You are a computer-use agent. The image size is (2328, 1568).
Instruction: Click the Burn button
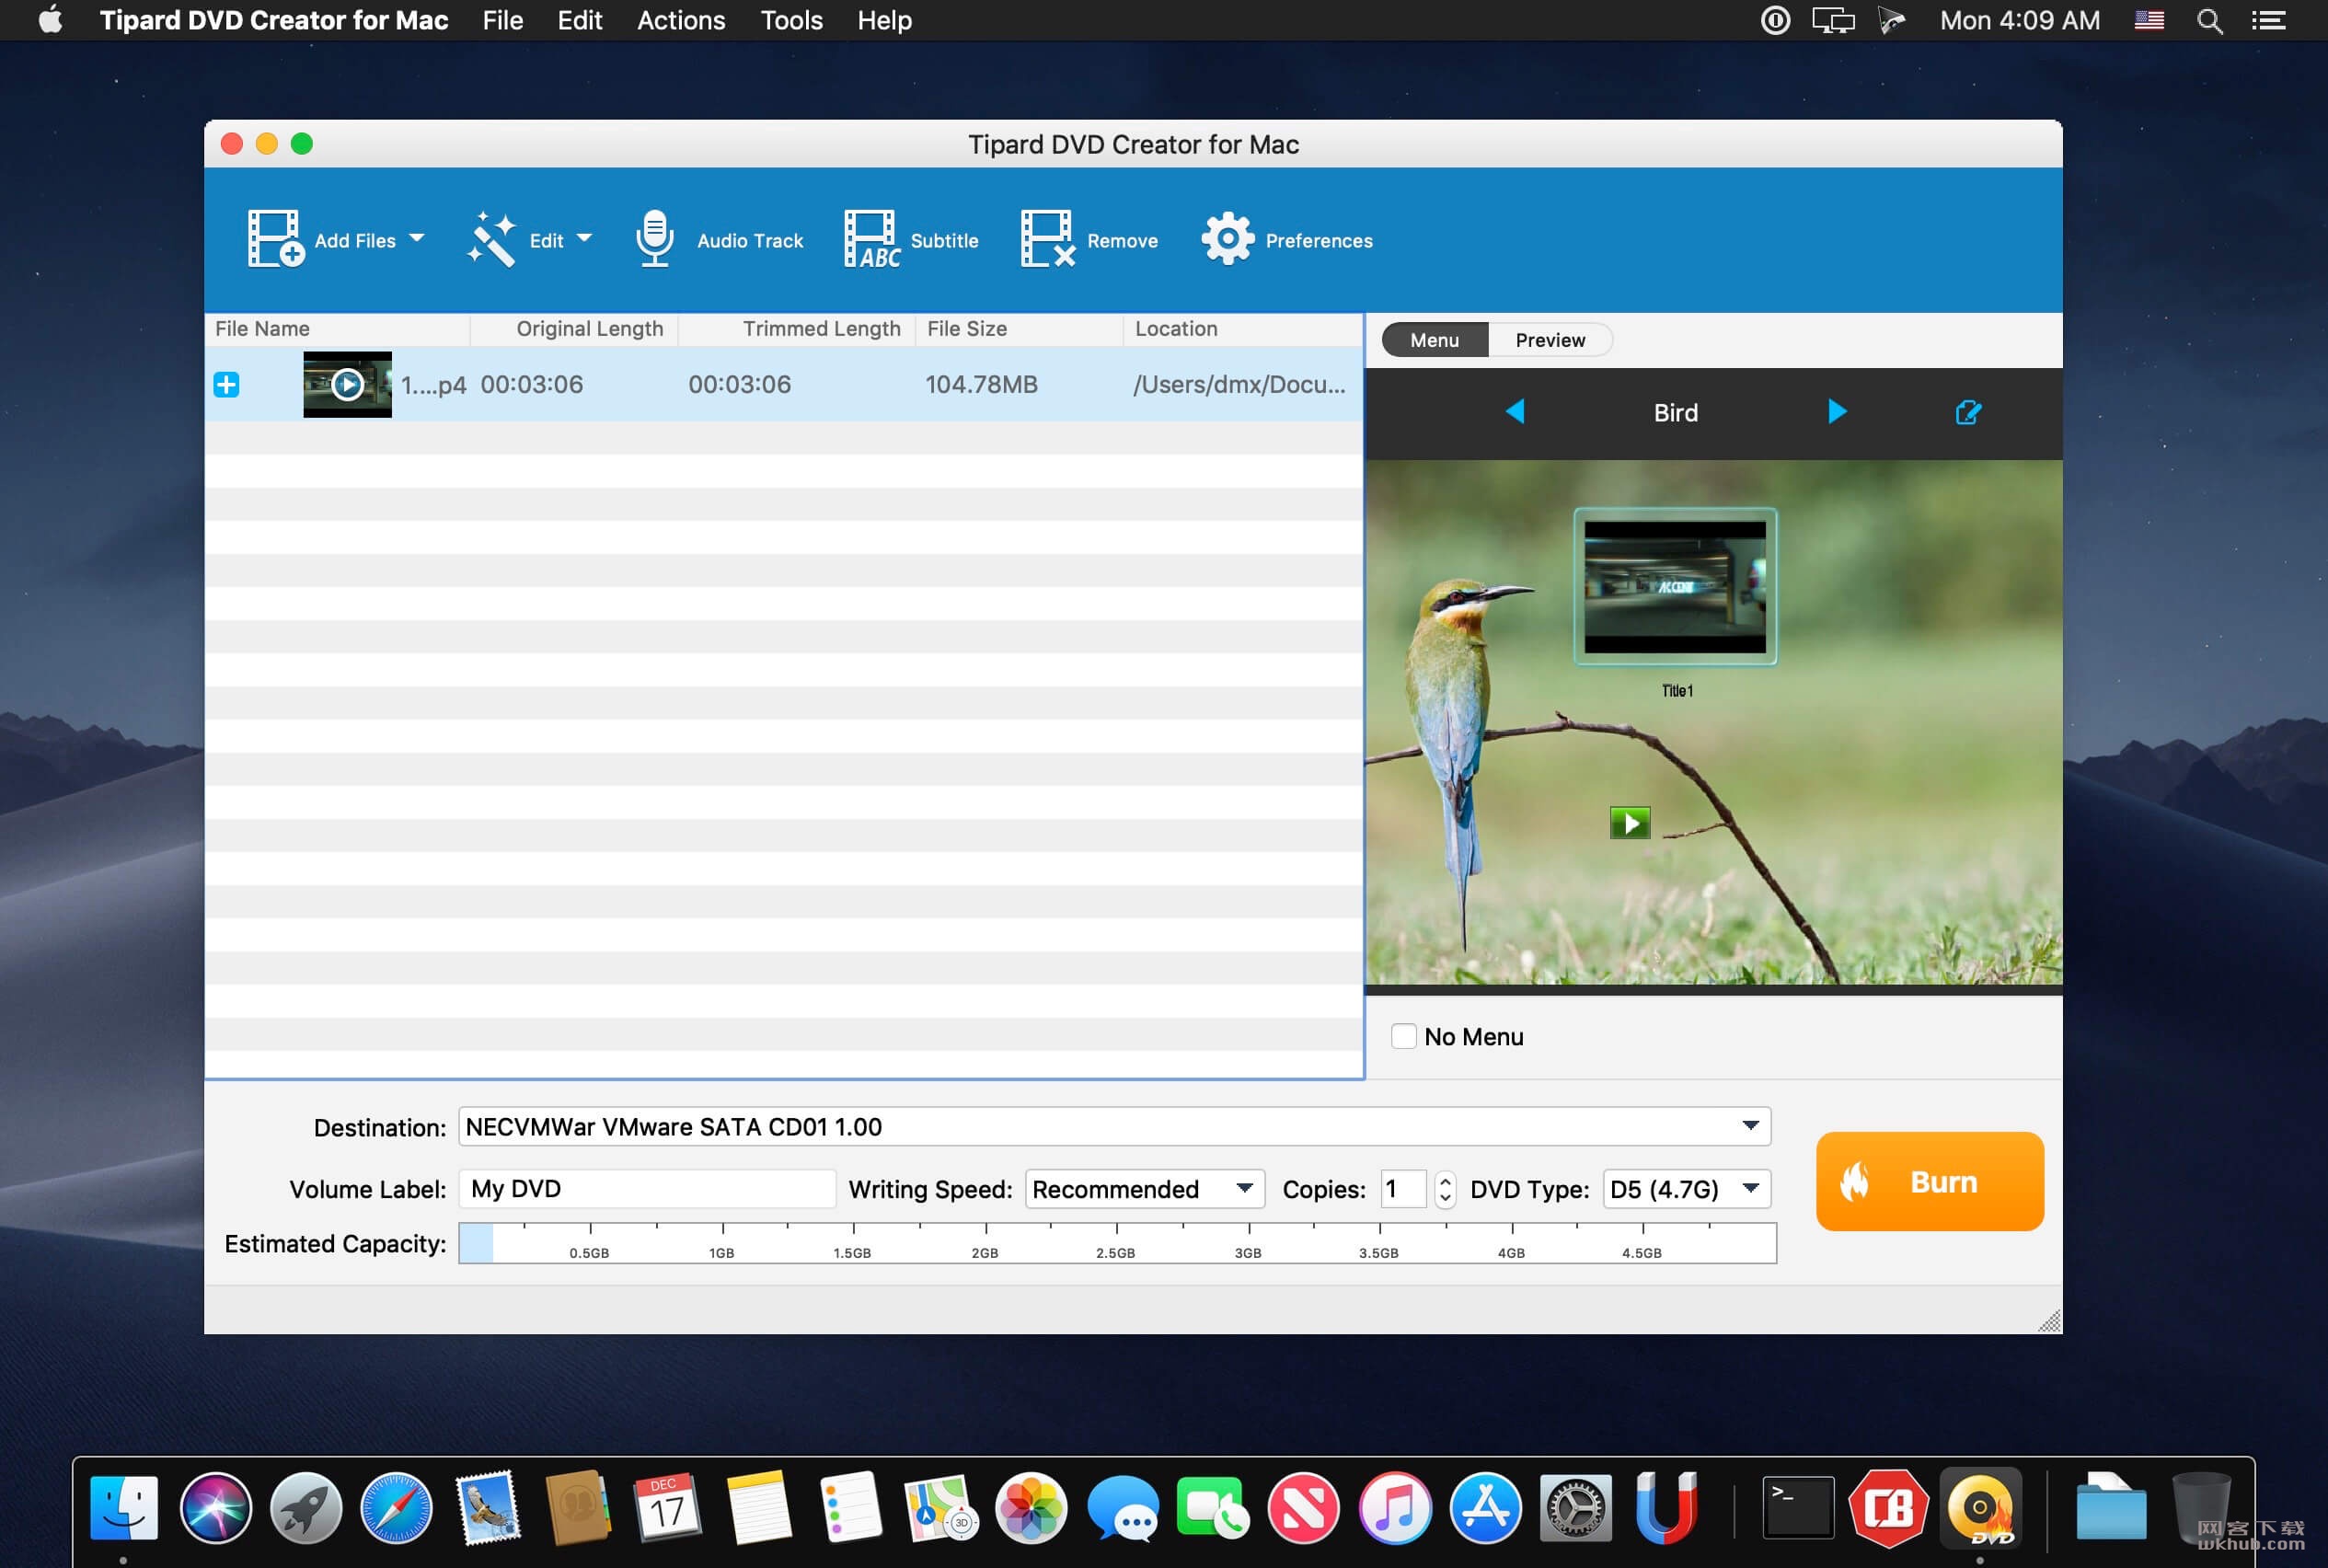1929,1181
